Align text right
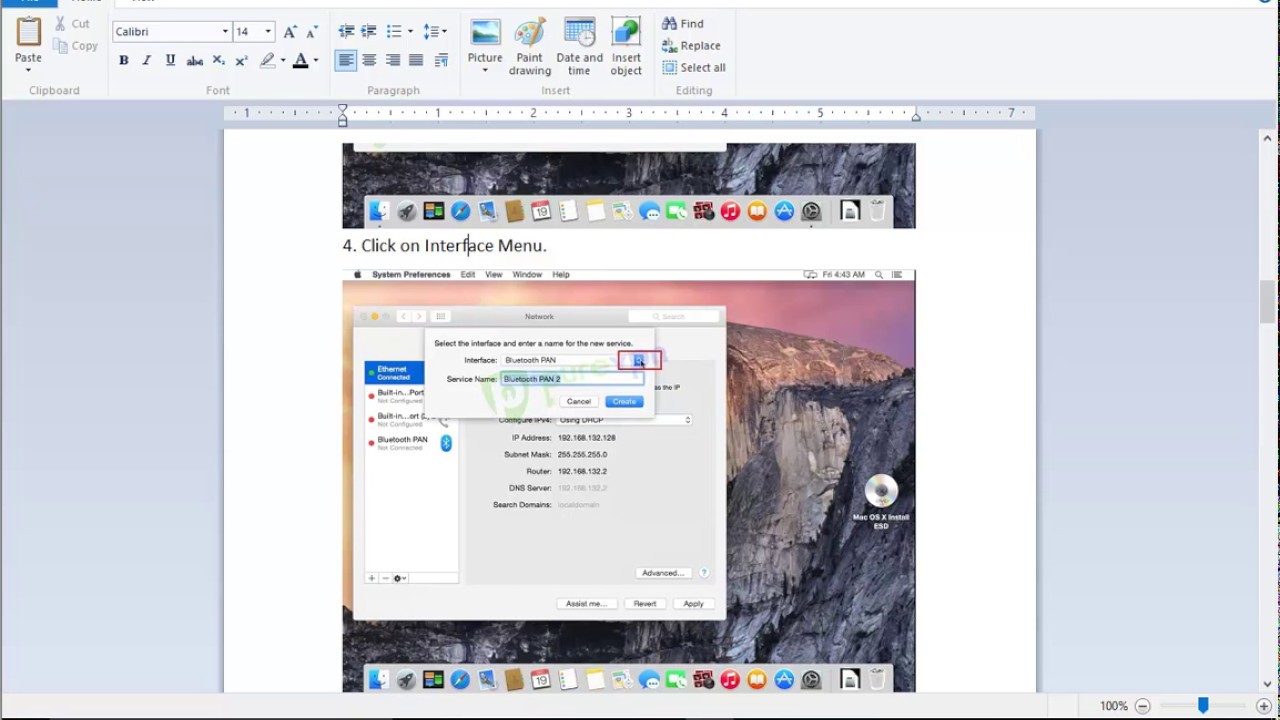Image resolution: width=1280 pixels, height=720 pixels. (393, 60)
